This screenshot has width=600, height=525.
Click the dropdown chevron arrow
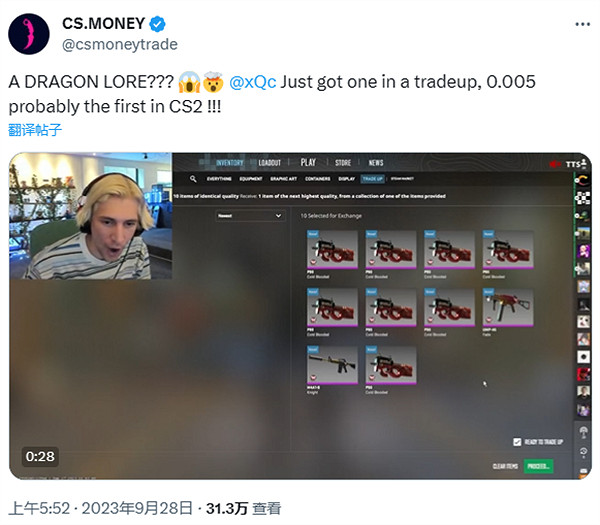point(278,216)
